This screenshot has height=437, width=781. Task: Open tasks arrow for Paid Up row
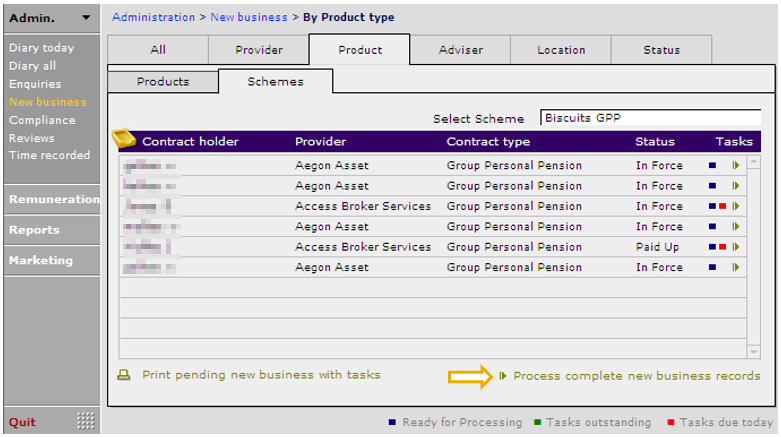pos(737,247)
